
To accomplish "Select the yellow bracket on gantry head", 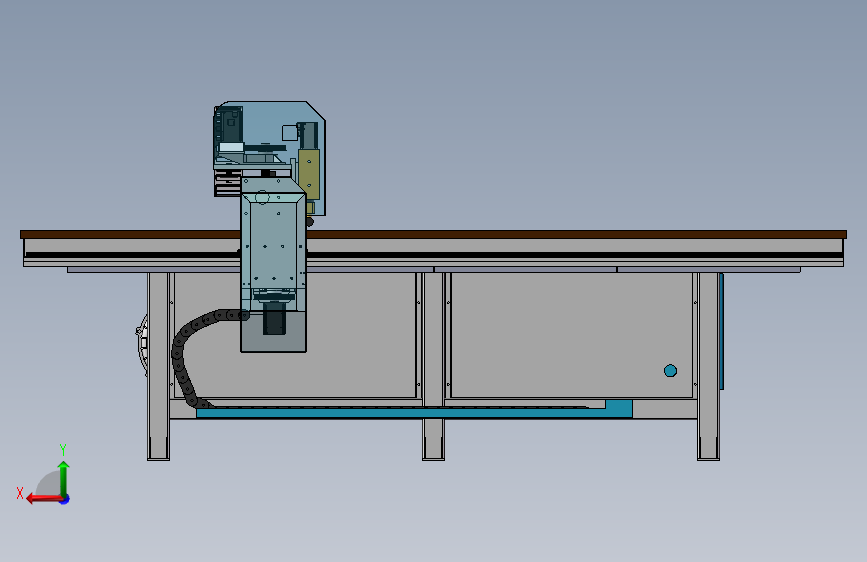I will tap(309, 174).
